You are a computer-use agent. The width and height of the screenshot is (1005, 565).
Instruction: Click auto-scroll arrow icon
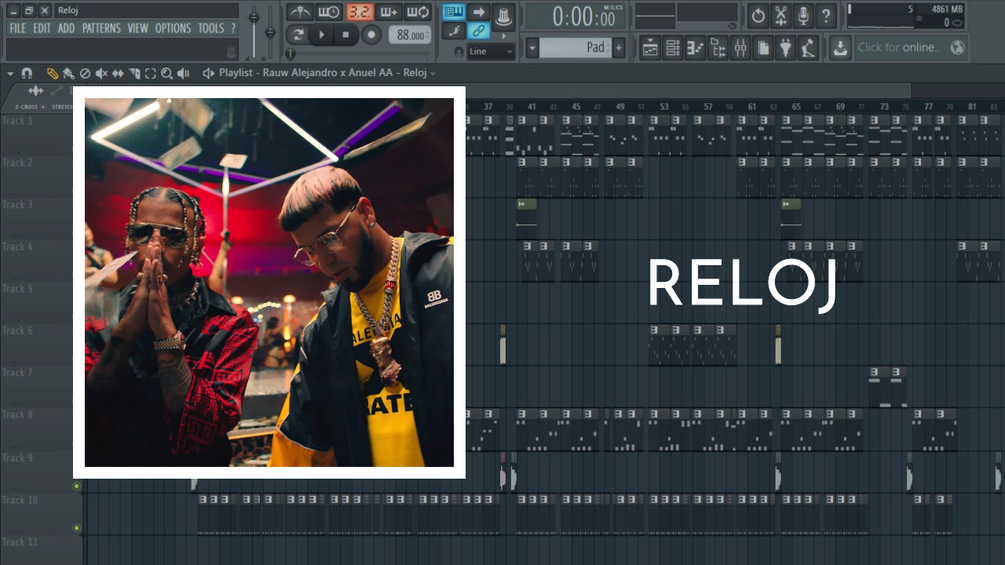click(x=478, y=12)
